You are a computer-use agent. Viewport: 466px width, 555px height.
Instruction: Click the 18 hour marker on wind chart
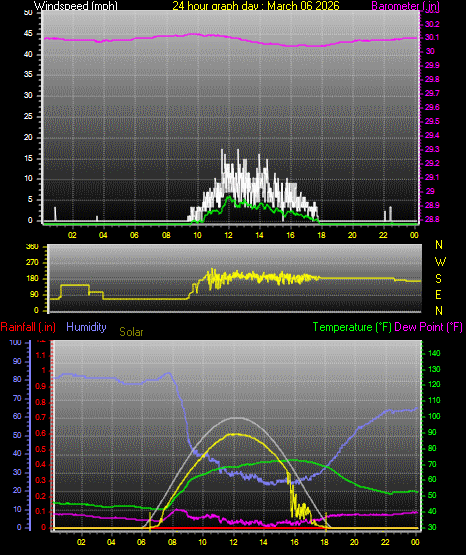[321, 235]
